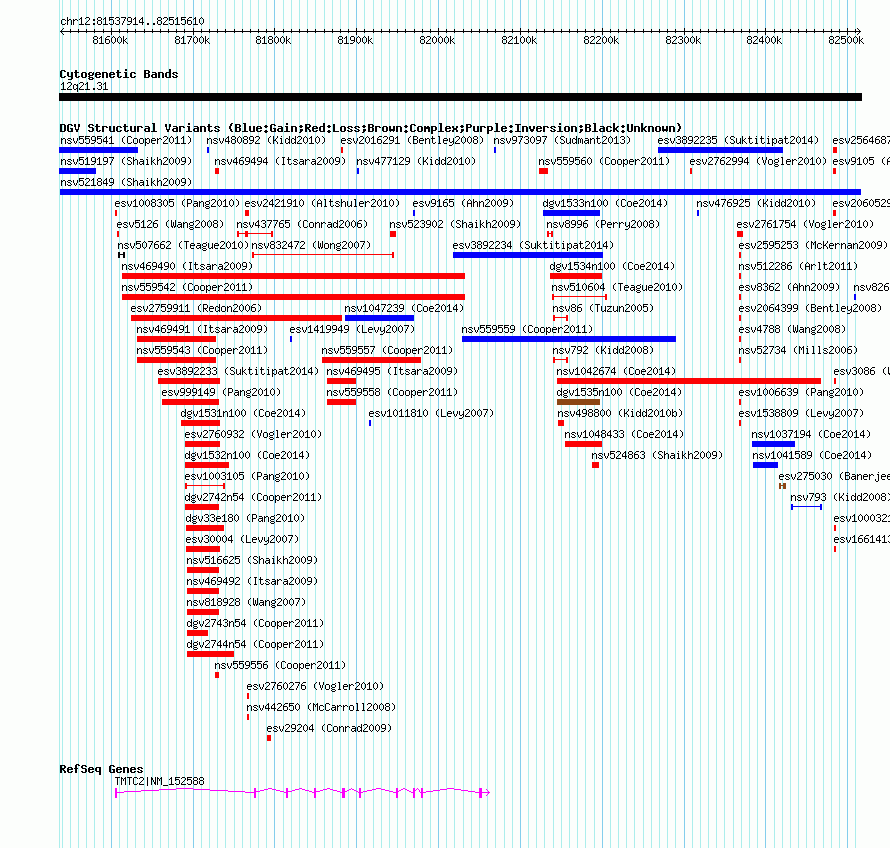Click the RefSeq Genes track title

point(101,769)
